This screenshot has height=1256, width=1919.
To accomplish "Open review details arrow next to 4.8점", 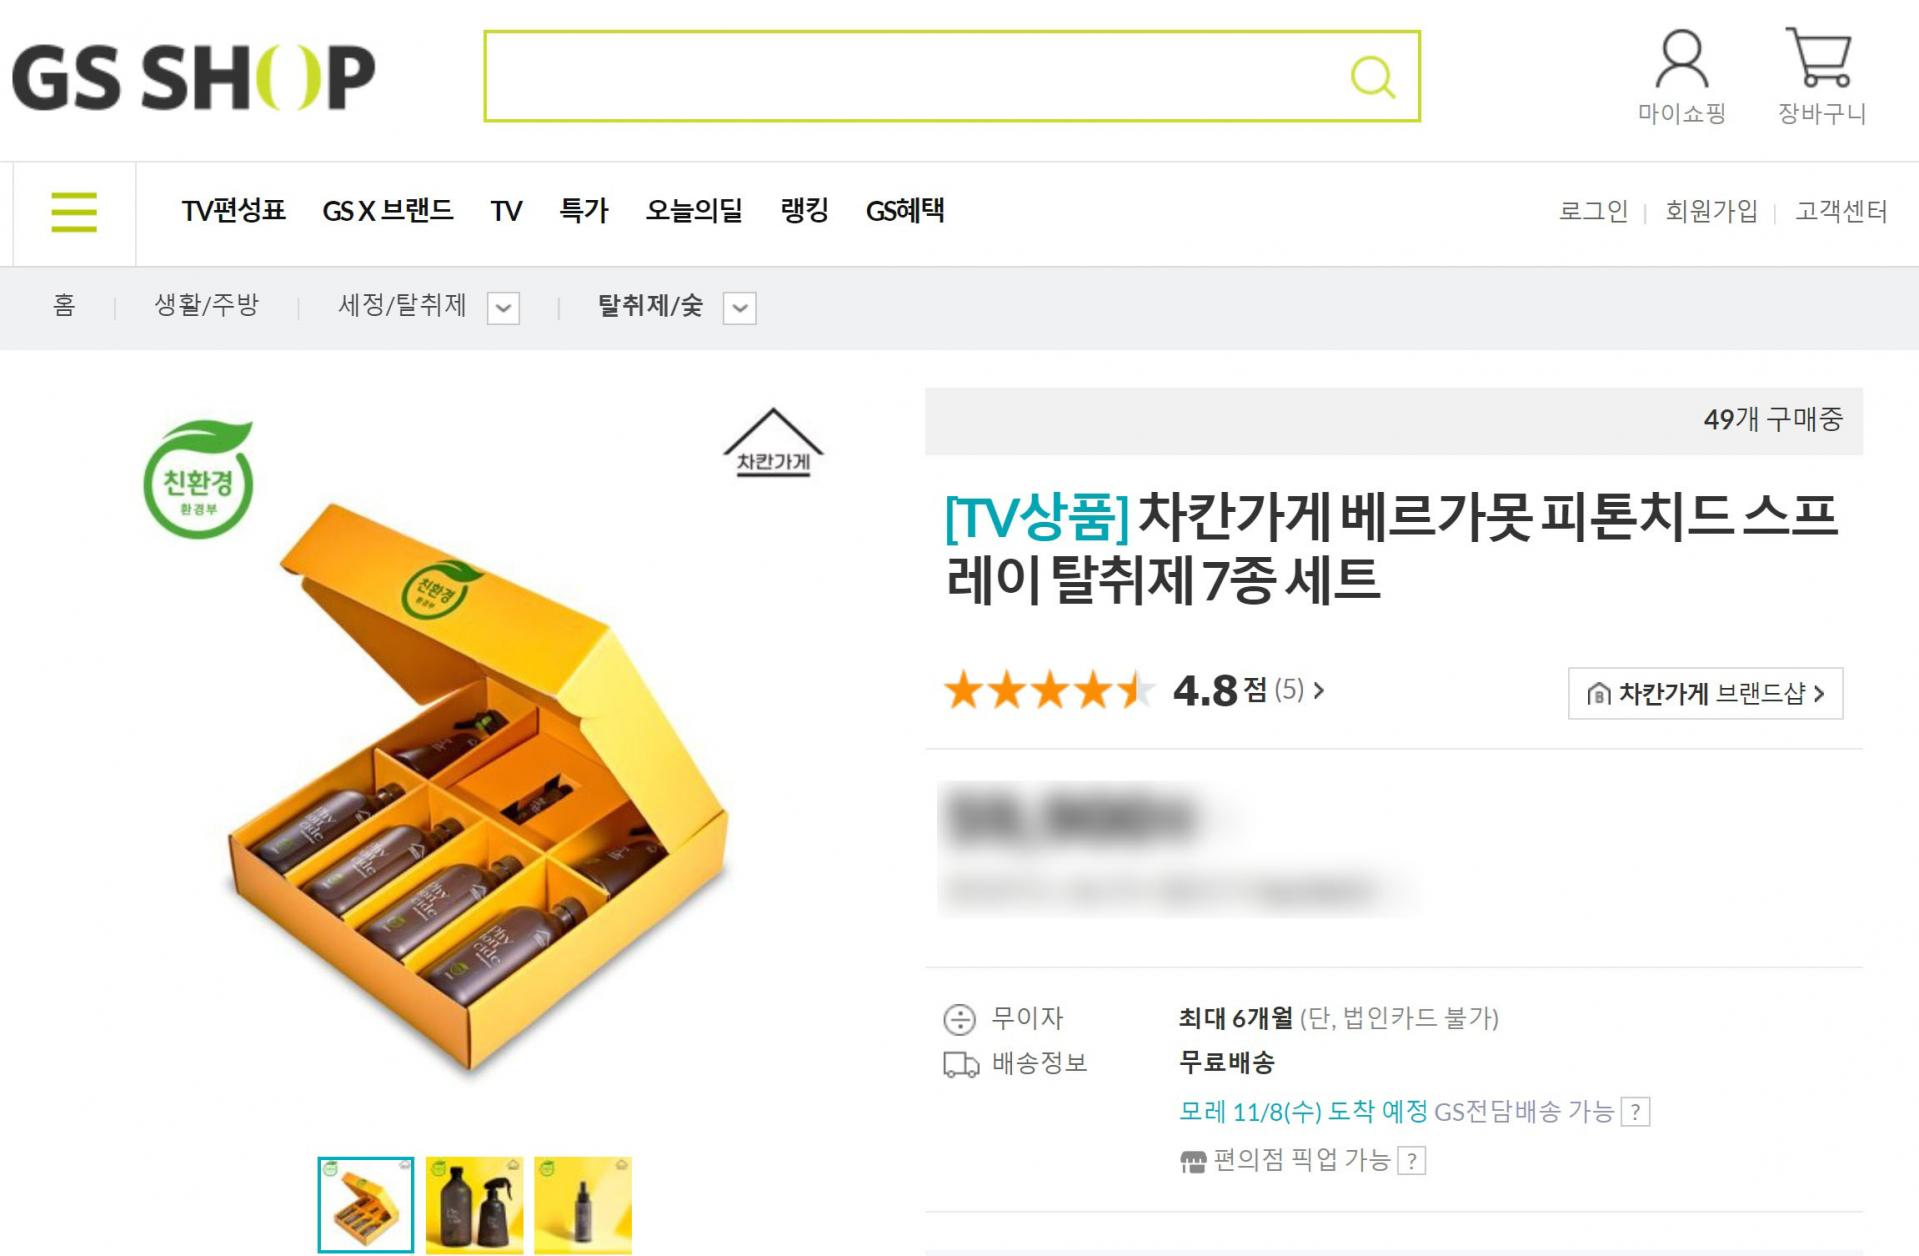I will click(1319, 690).
